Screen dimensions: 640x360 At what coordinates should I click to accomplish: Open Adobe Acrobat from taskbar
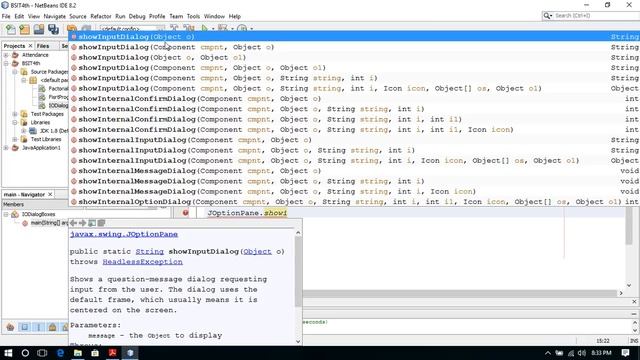pos(113,353)
